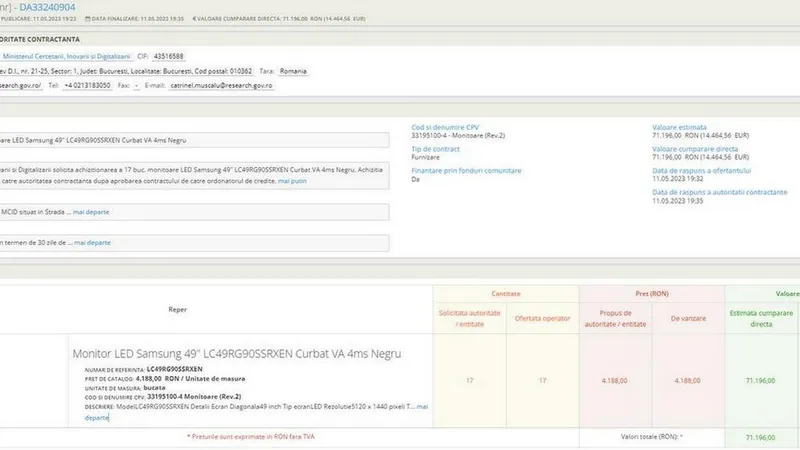Viewport: 800px width, 450px height.
Task: Select the contract type value Furnizare
Action: (x=426, y=157)
